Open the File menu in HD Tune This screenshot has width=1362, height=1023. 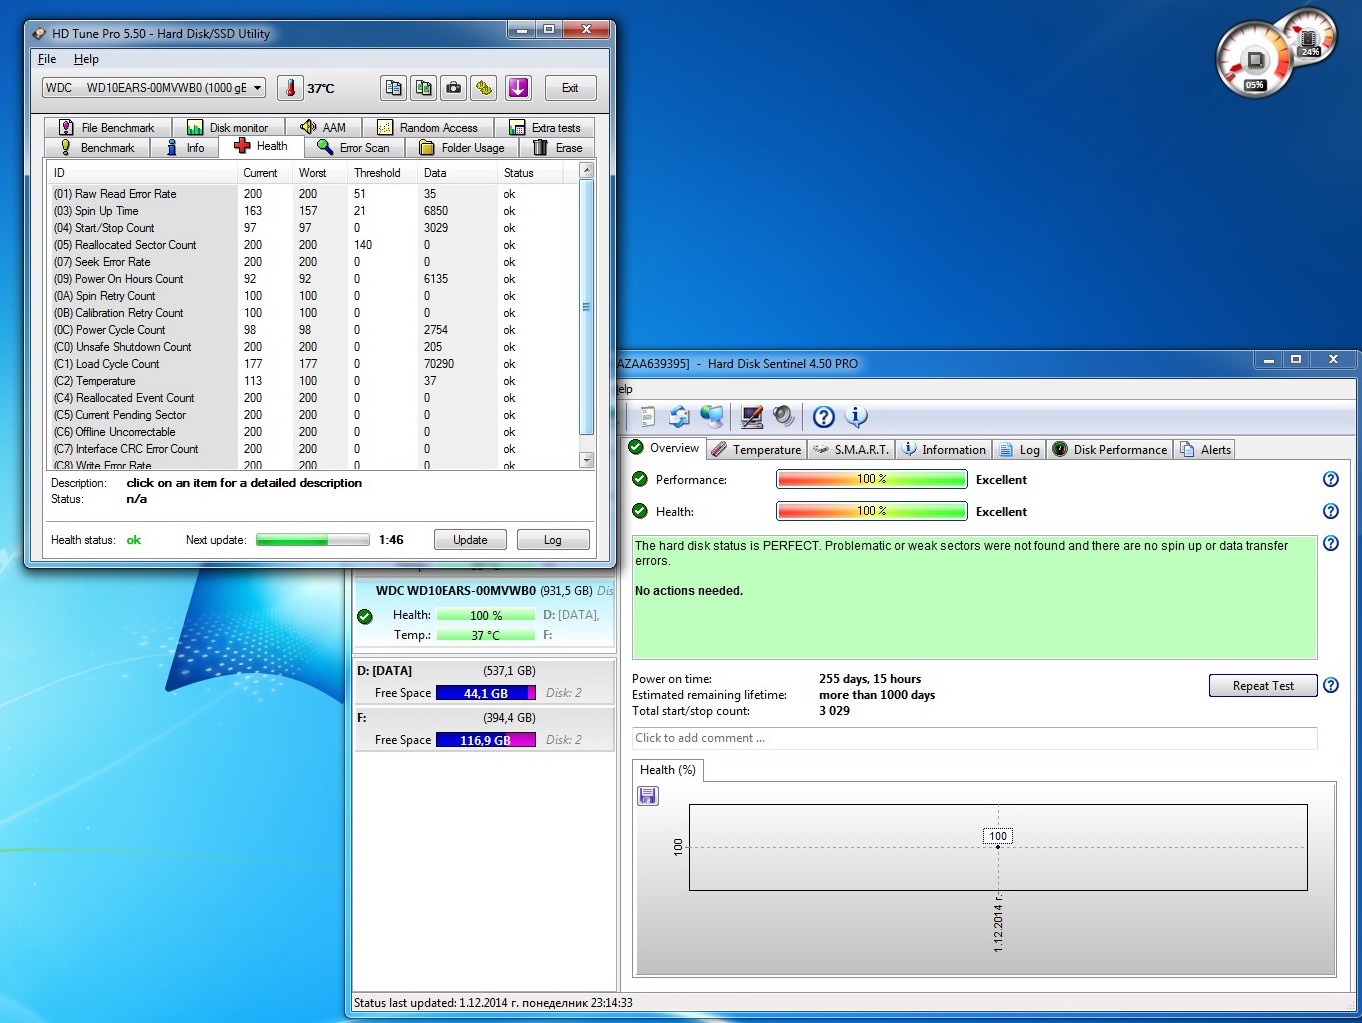pyautogui.click(x=47, y=59)
